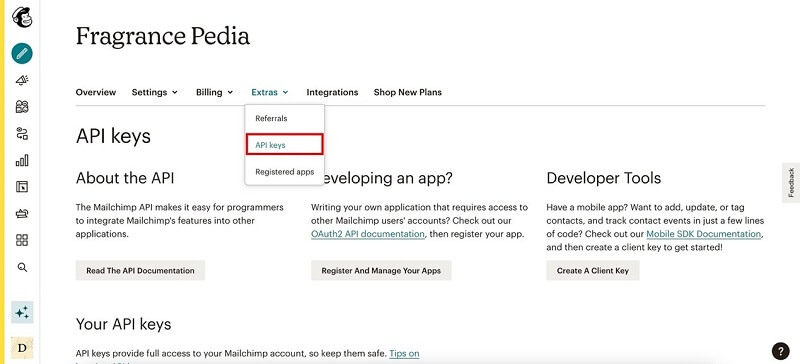Click the large API keys page heading
Screen dimensions: 800x364
click(x=113, y=136)
